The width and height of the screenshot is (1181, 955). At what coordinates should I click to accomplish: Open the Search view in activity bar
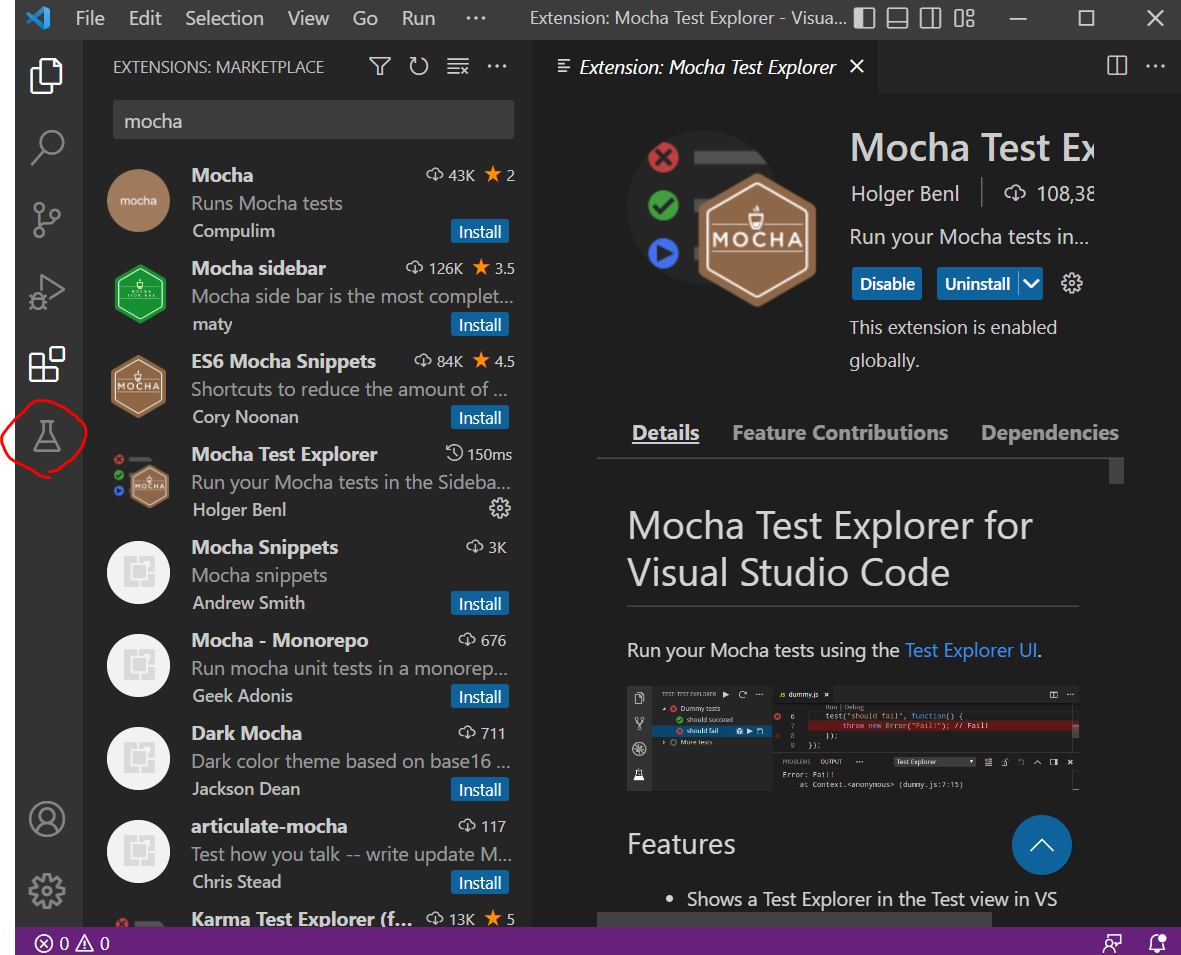47,147
